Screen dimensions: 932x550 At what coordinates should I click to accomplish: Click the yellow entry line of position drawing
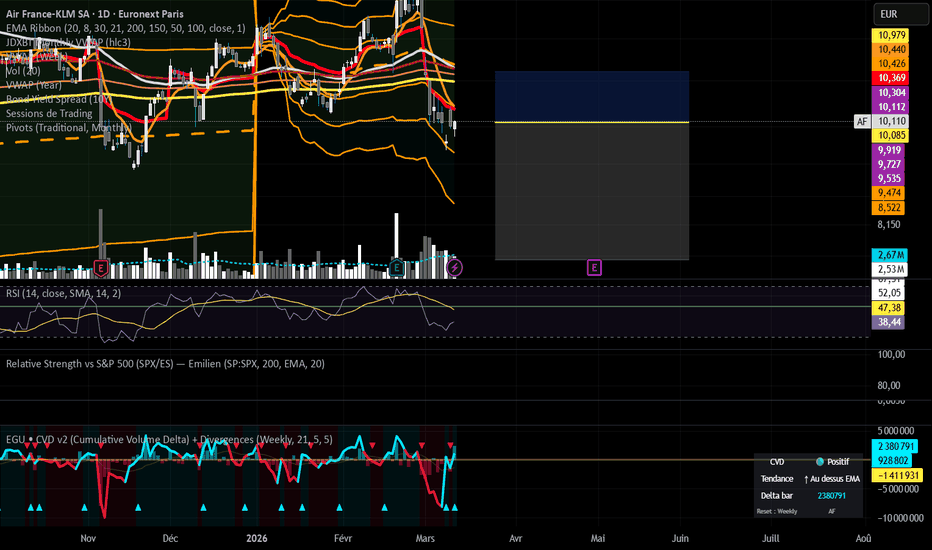click(x=592, y=122)
